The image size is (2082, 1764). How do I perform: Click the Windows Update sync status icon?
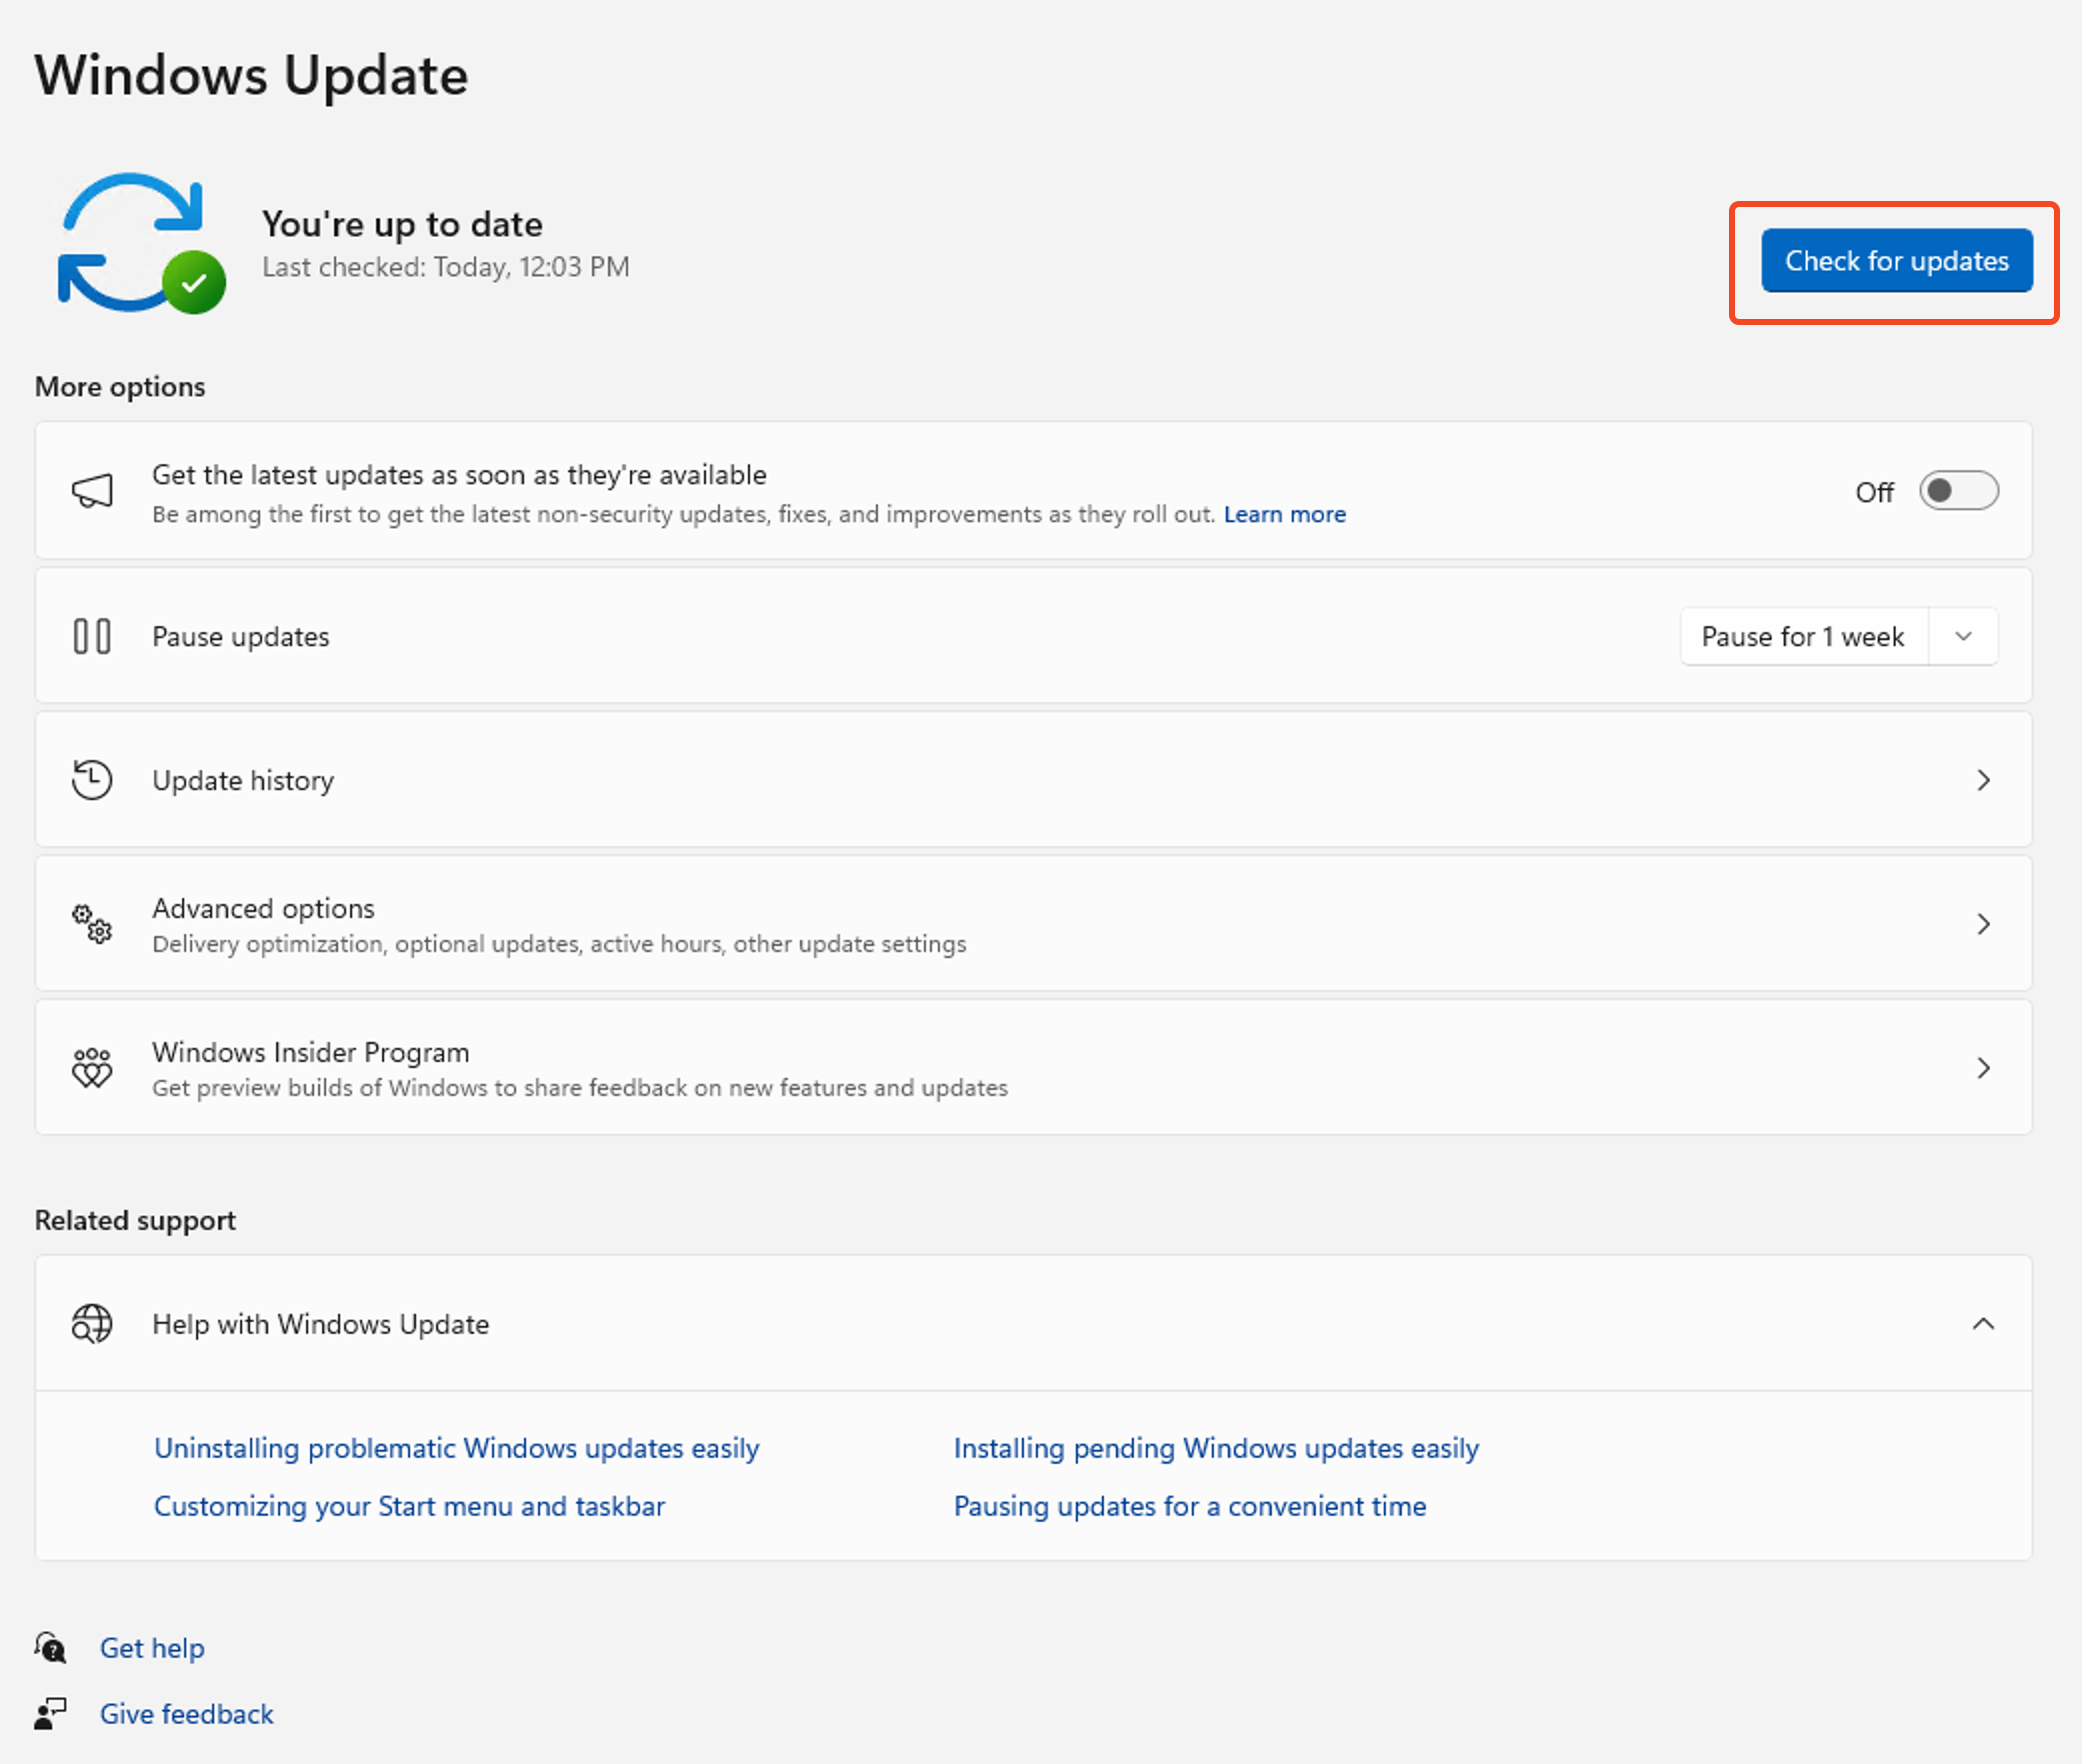click(x=140, y=244)
